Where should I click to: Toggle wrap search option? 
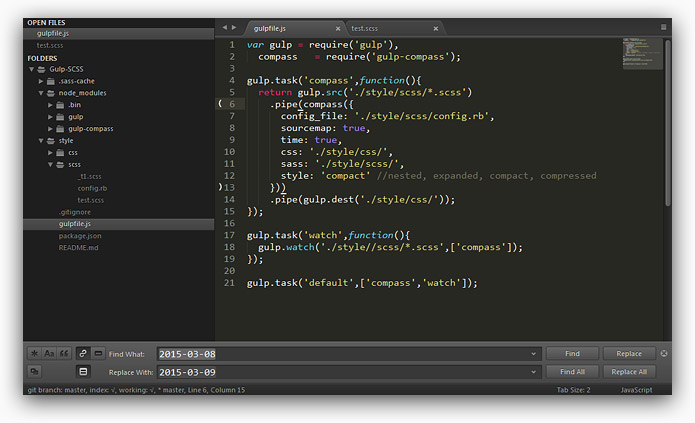[83, 353]
